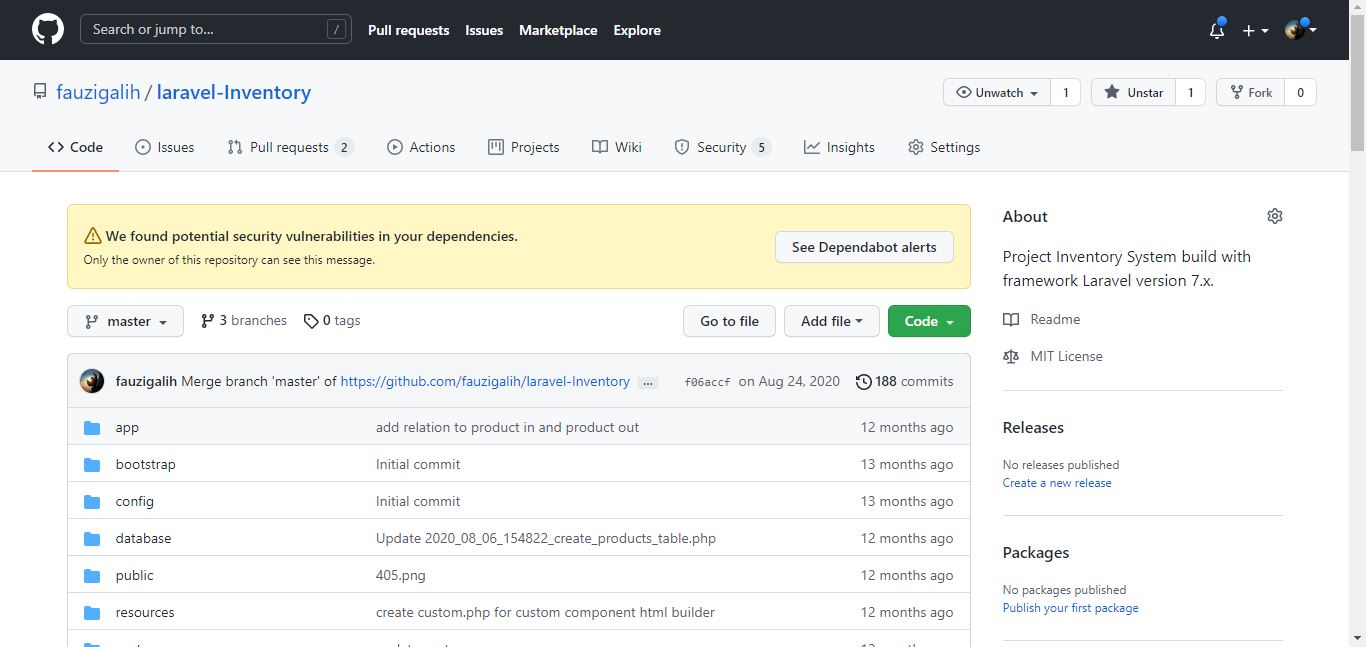Open the config folder
The image size is (1366, 647).
(134, 501)
